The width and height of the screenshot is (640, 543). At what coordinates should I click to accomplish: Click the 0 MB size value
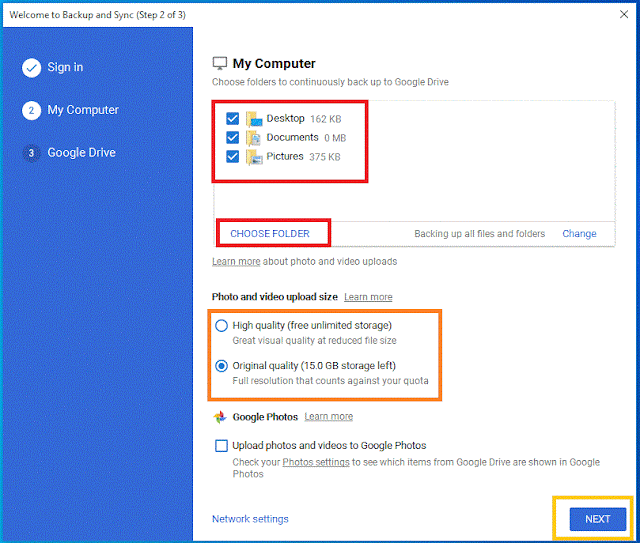point(335,138)
